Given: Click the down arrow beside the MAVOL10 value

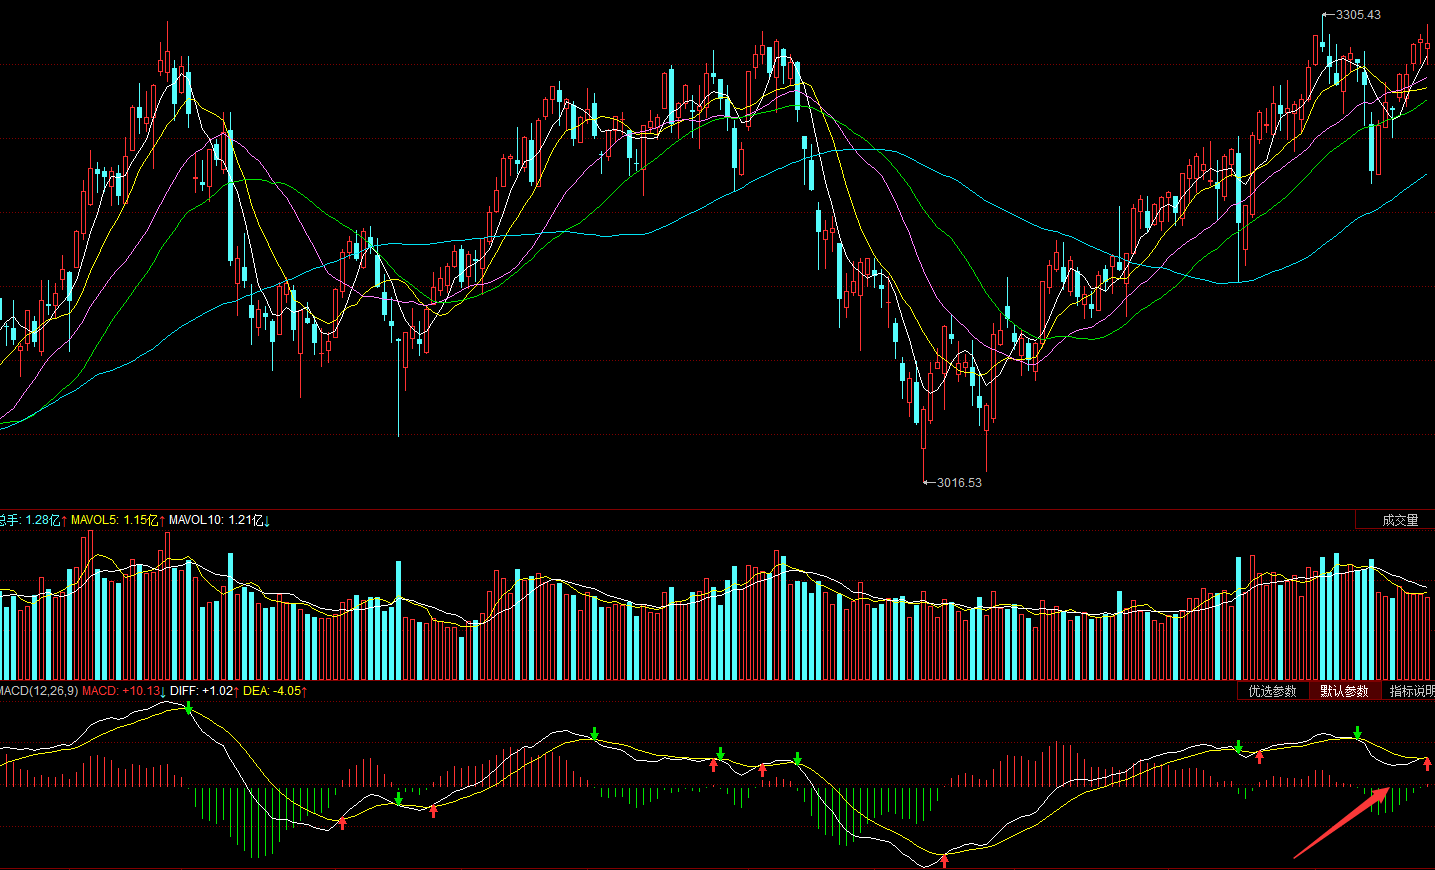Looking at the screenshot, I should [x=267, y=520].
